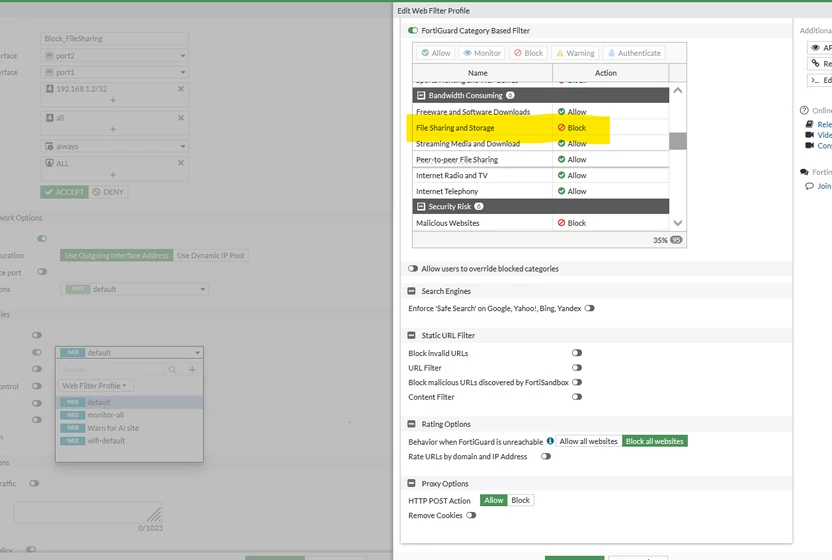
Task: Set HTTP POST Action to Block
Action: coord(521,501)
